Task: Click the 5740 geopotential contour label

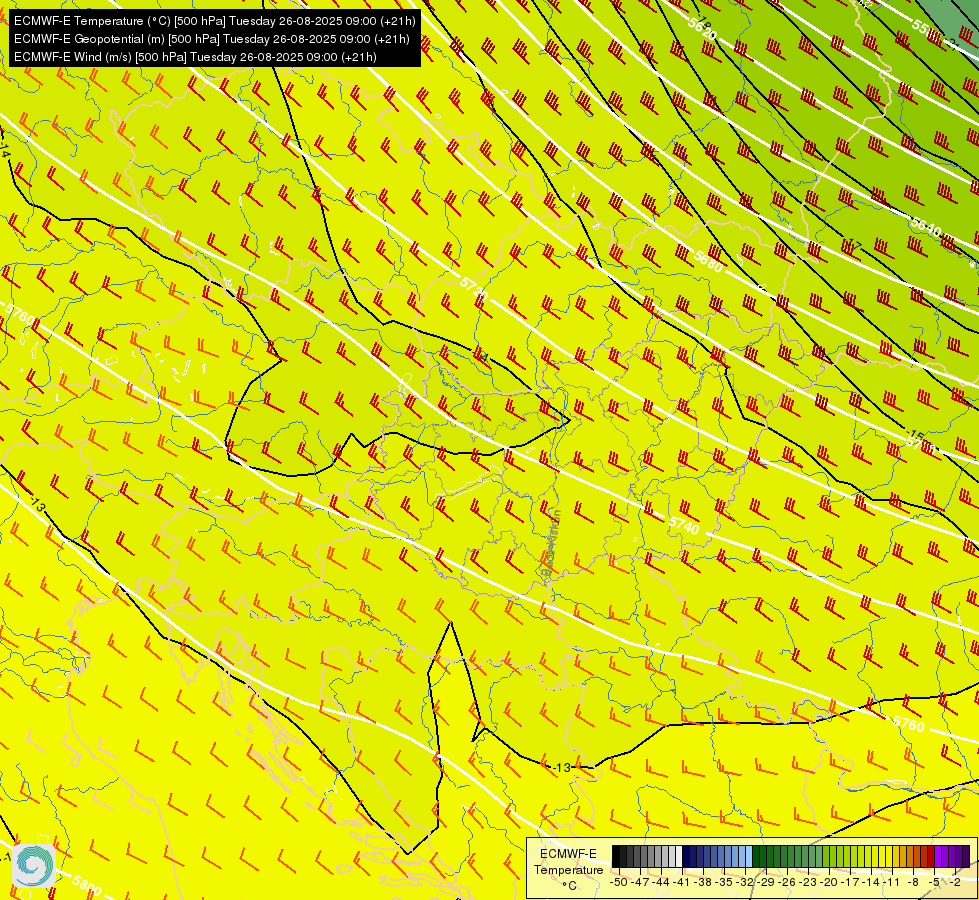Action: pos(684,526)
